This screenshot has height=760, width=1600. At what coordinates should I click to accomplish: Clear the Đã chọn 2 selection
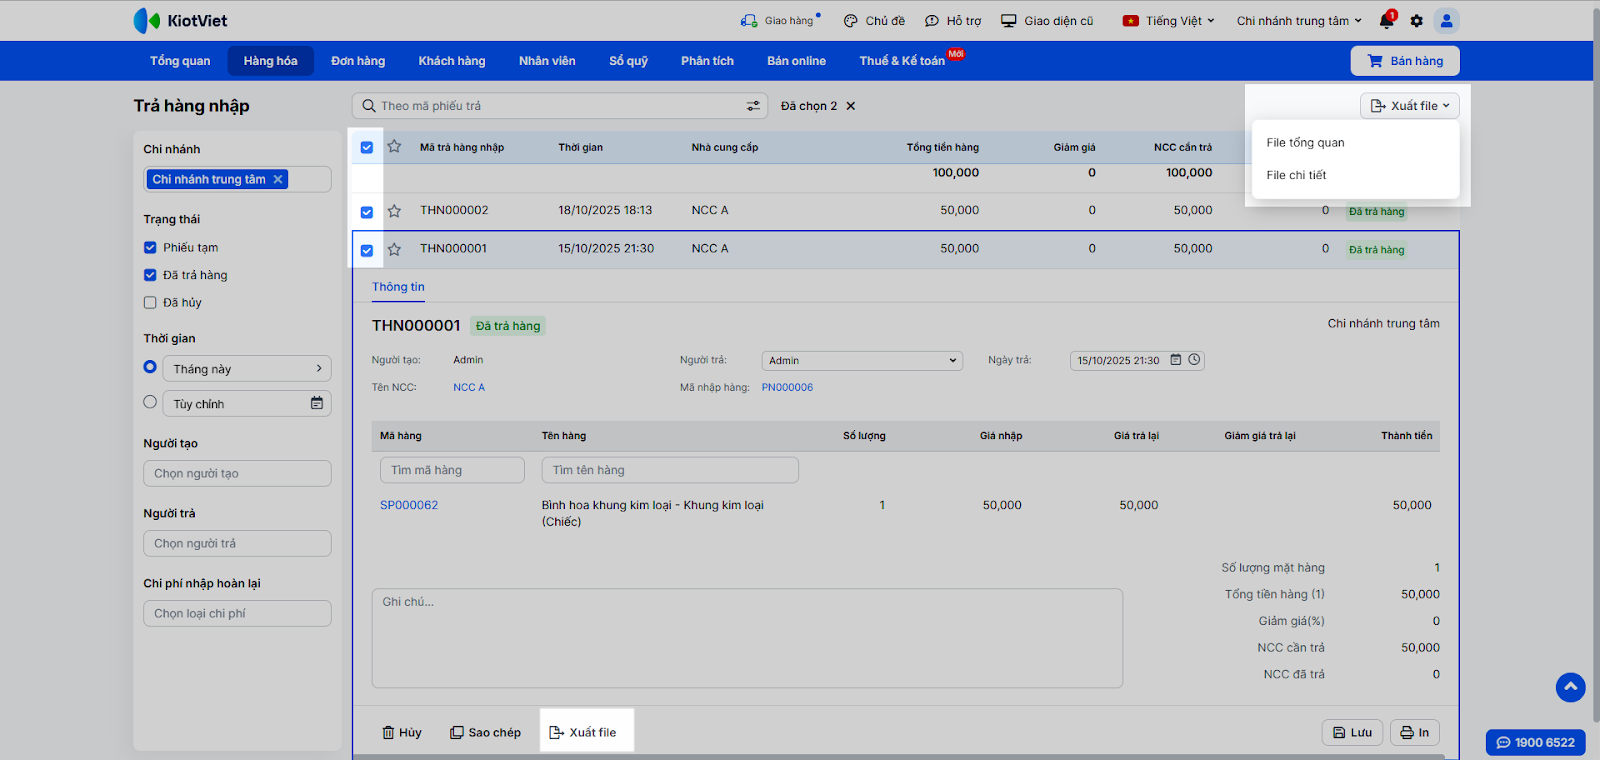851,106
